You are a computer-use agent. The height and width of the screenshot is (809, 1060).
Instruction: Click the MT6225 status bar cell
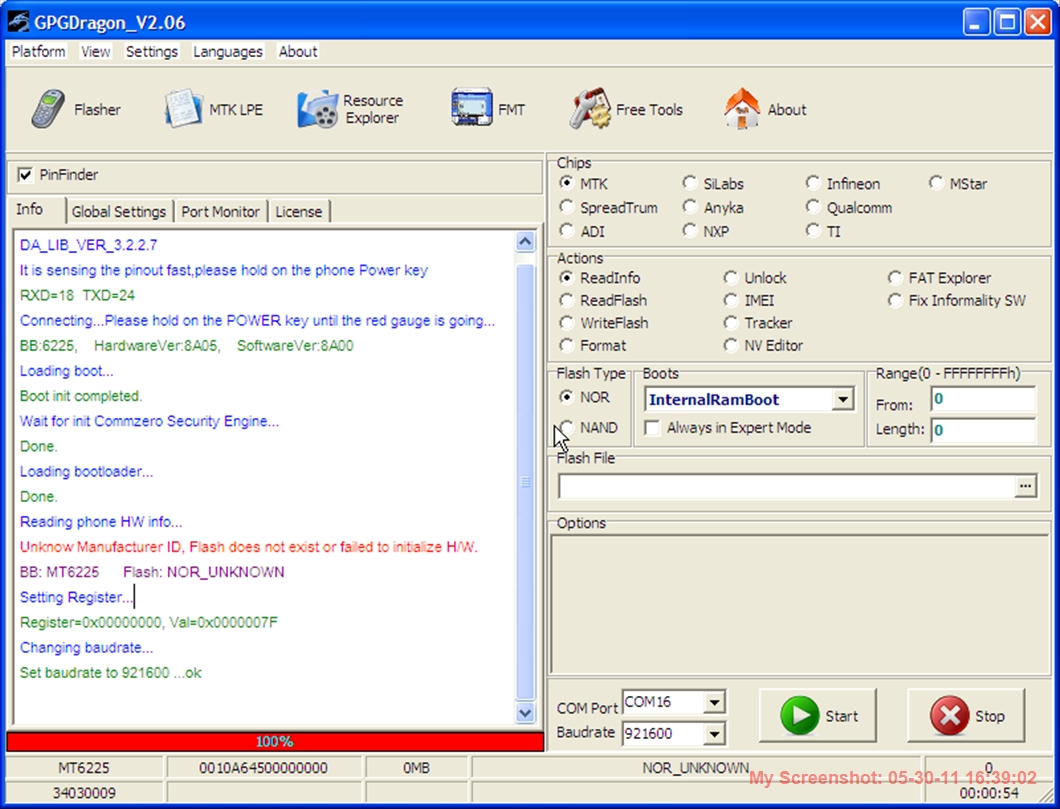tap(84, 768)
